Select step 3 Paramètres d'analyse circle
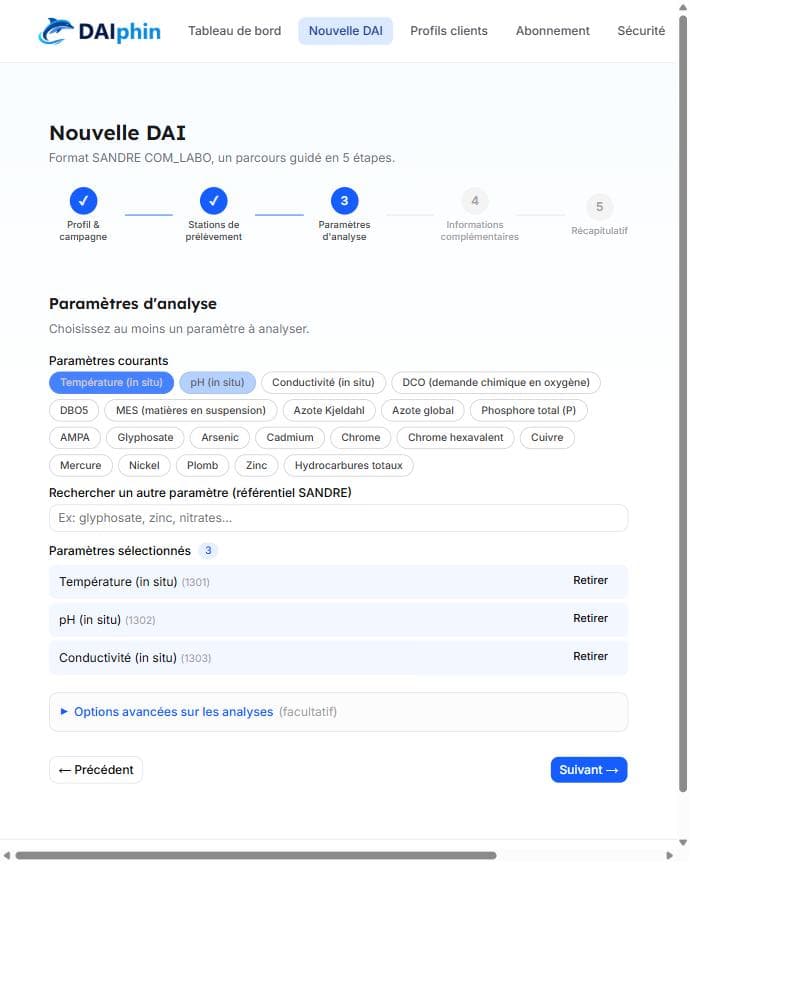This screenshot has width=800, height=1000. tap(344, 201)
